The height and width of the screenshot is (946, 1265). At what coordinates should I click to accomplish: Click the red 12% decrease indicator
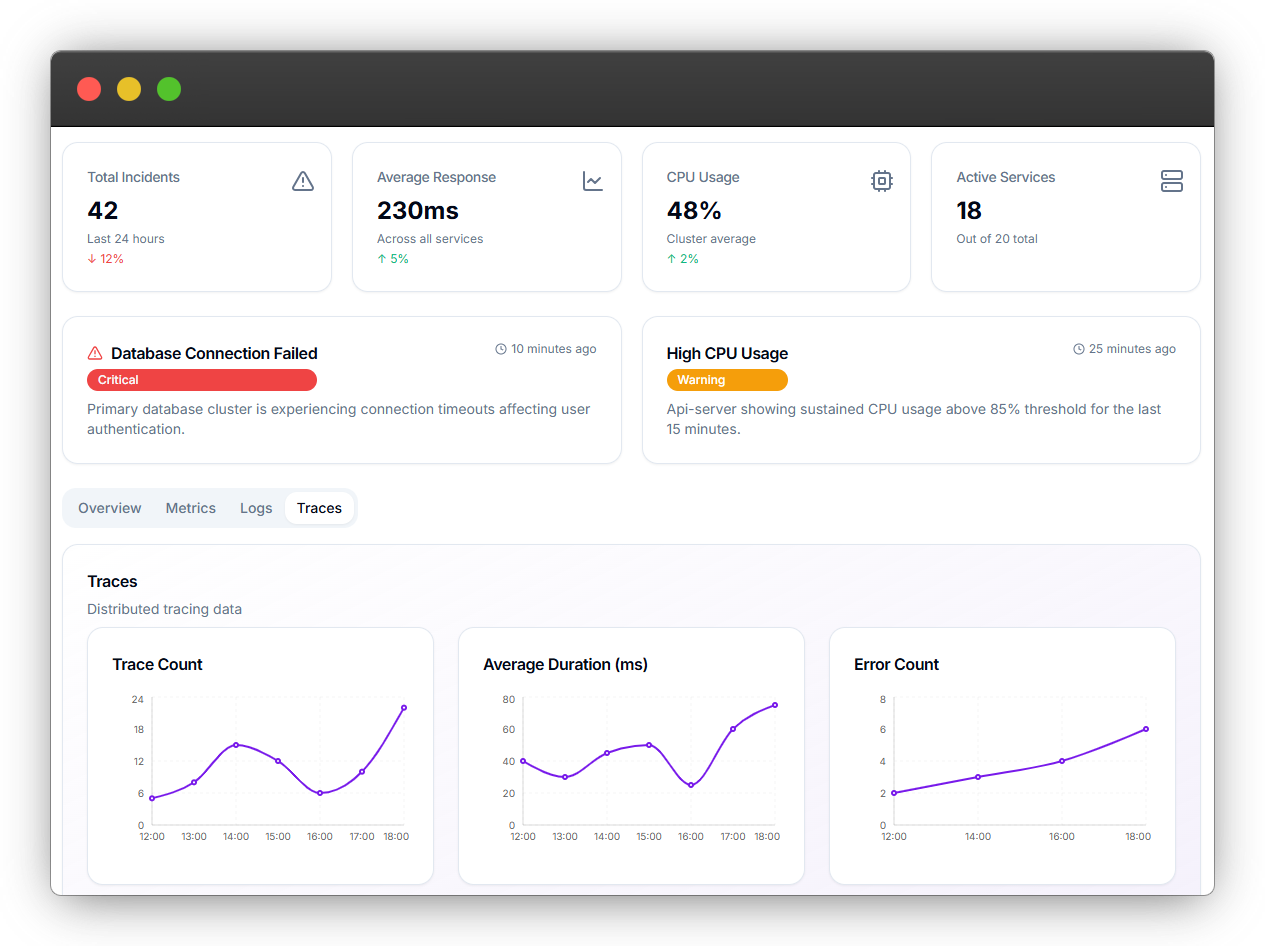click(x=105, y=258)
